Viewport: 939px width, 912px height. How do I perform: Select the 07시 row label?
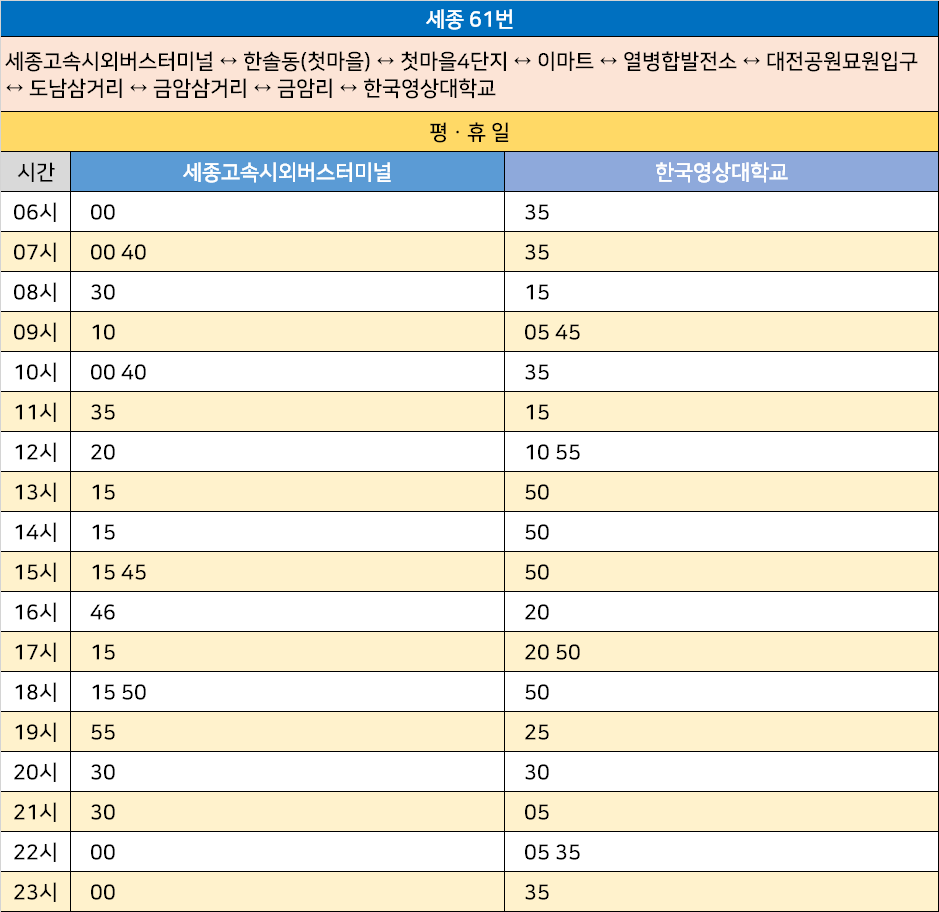(x=36, y=252)
